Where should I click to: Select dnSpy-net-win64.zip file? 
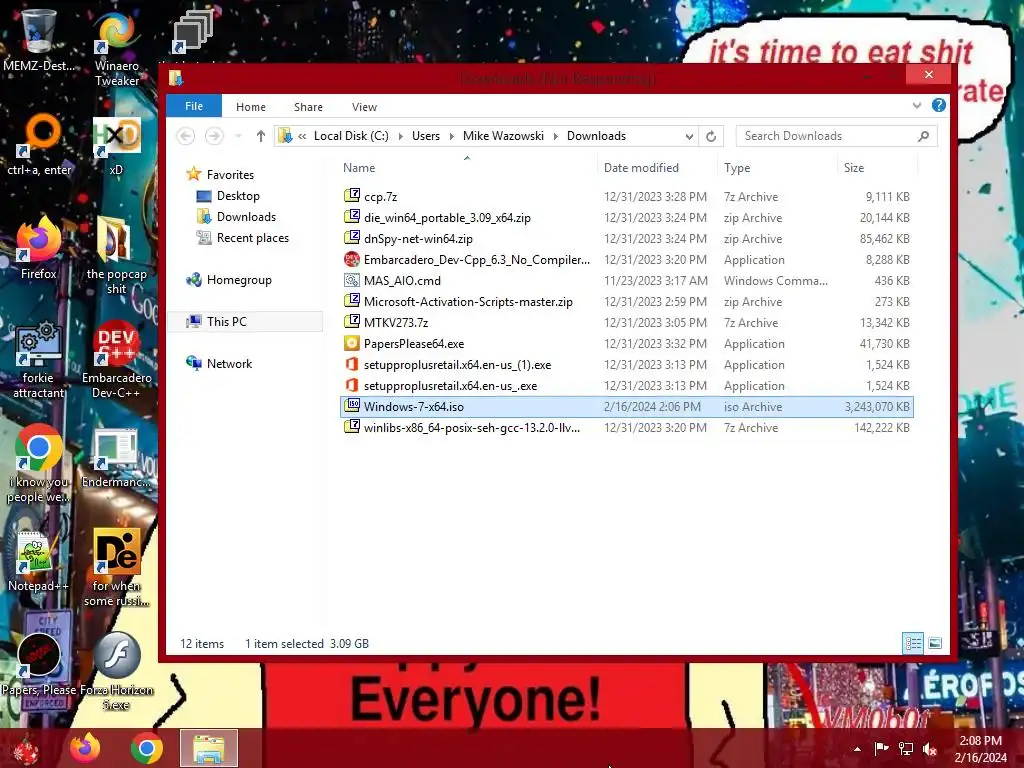627,238
